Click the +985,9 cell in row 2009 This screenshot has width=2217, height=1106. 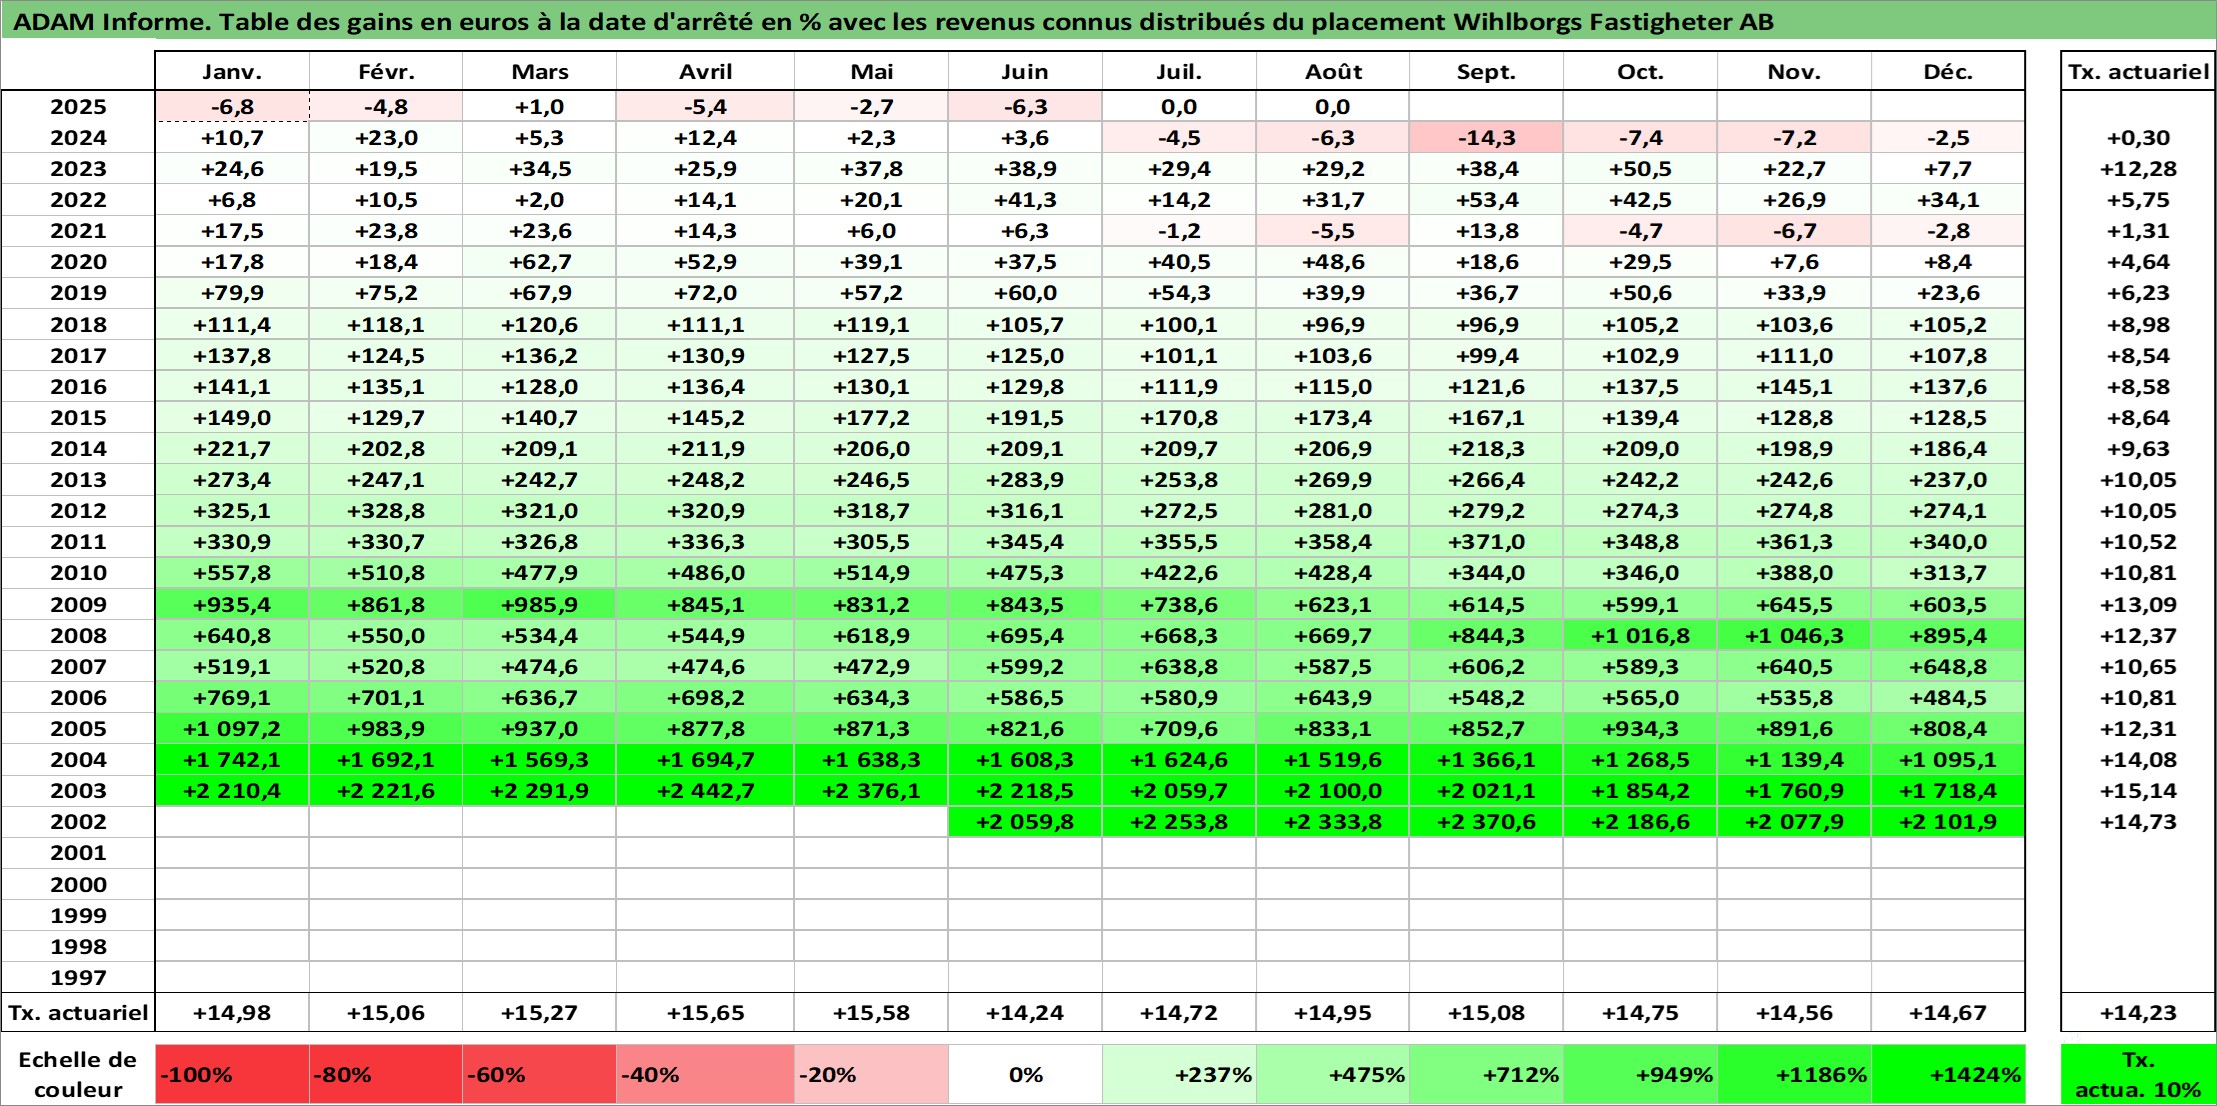coord(539,604)
